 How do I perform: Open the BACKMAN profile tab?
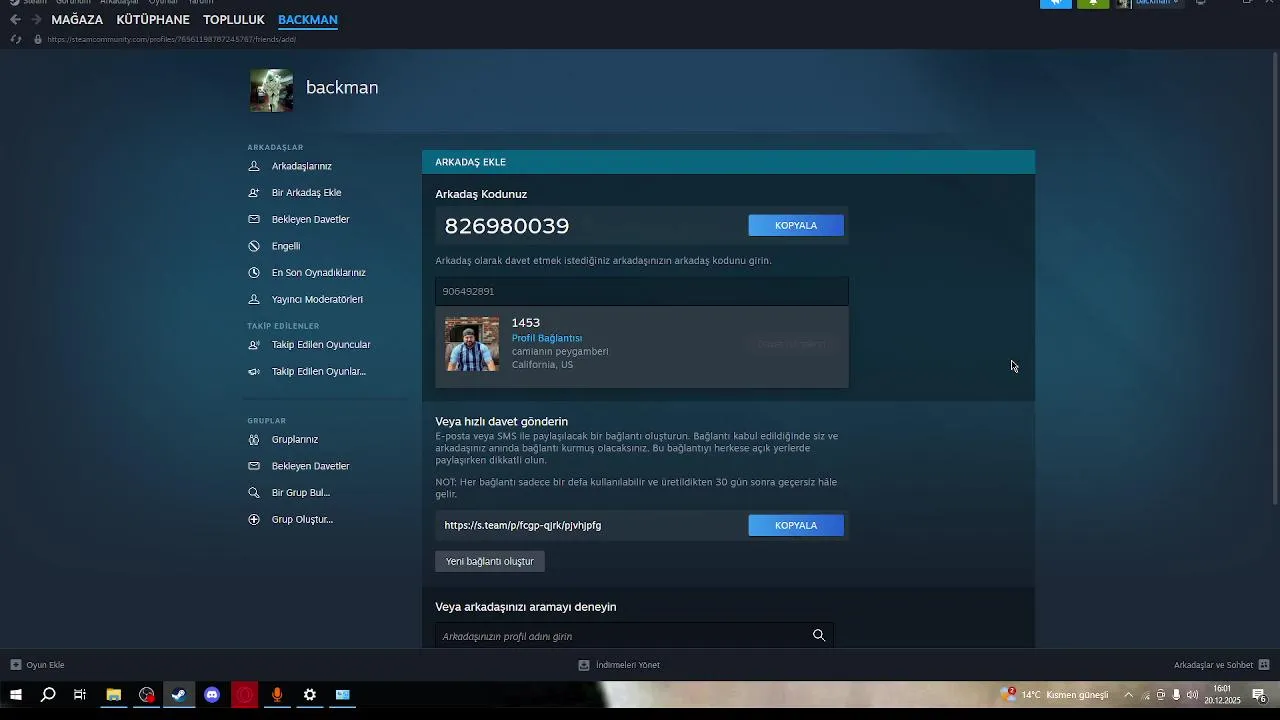point(308,19)
